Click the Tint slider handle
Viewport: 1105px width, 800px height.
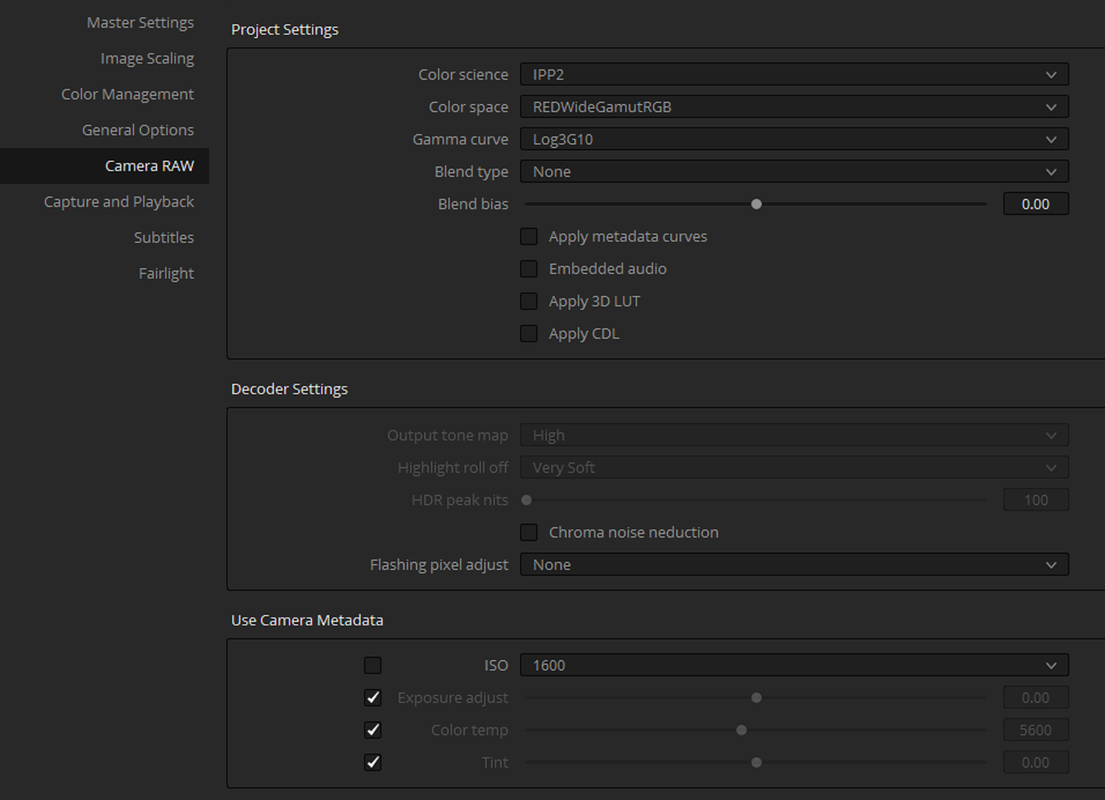pos(756,763)
